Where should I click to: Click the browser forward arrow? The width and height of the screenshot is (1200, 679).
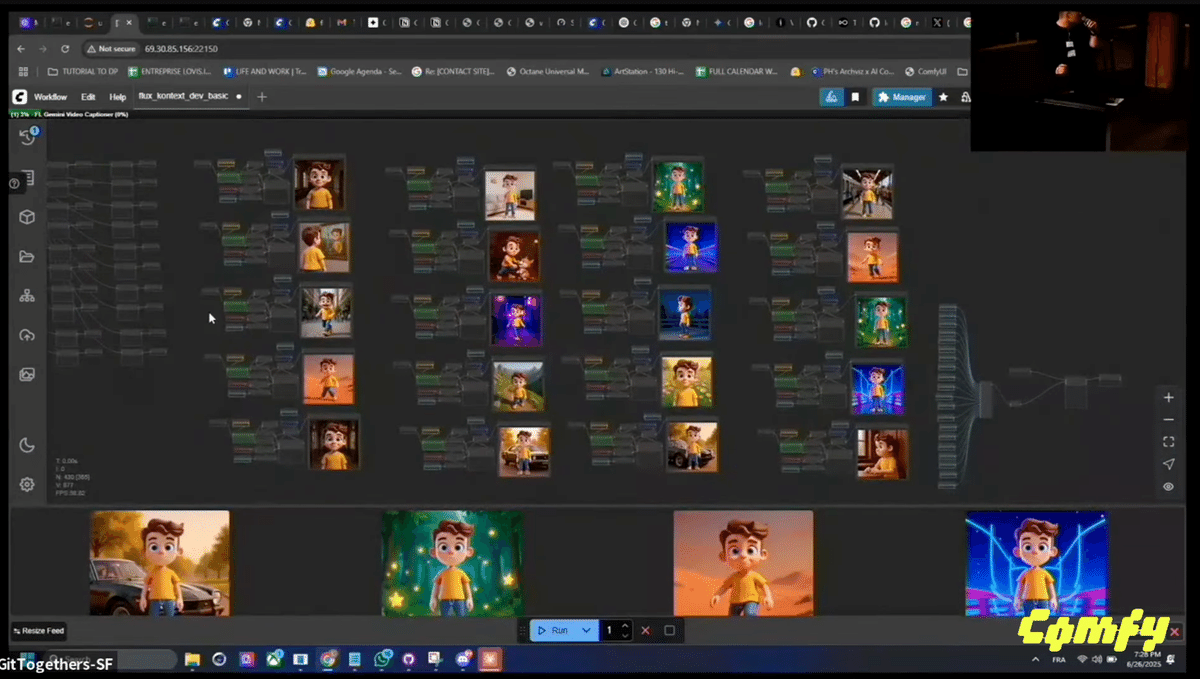point(43,48)
